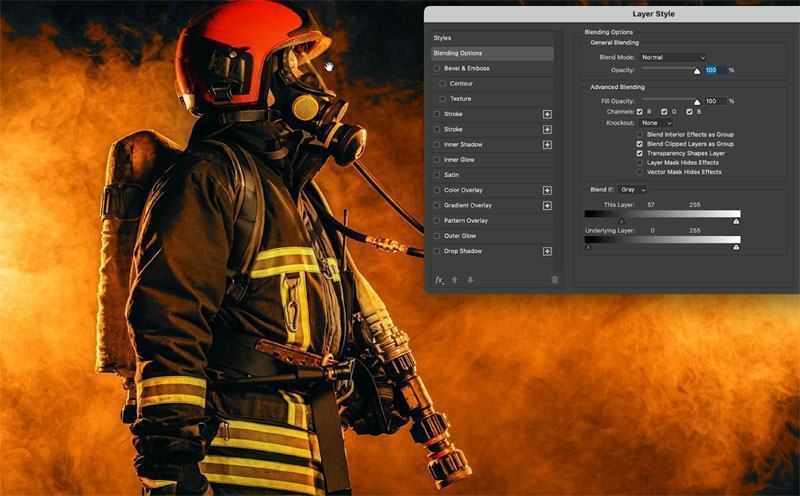The width and height of the screenshot is (800, 496).
Task: Enable the Bevel & Emboss checkbox
Action: coord(437,68)
